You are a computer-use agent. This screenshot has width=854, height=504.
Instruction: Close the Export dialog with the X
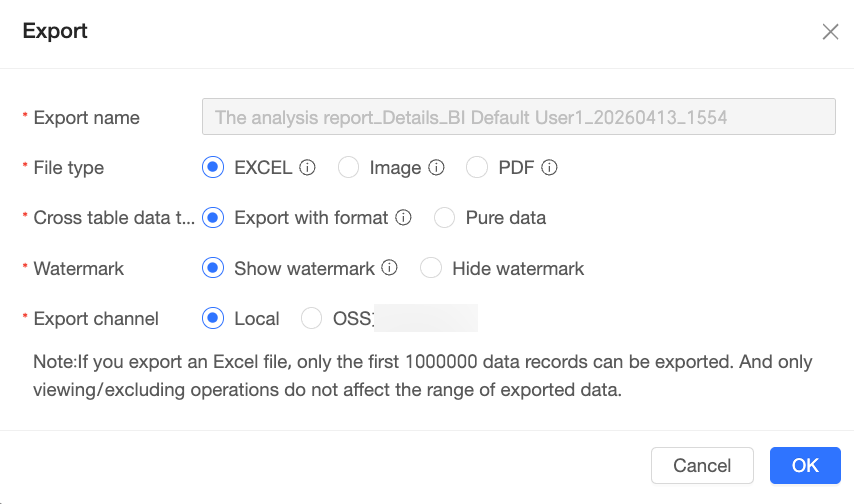[830, 32]
